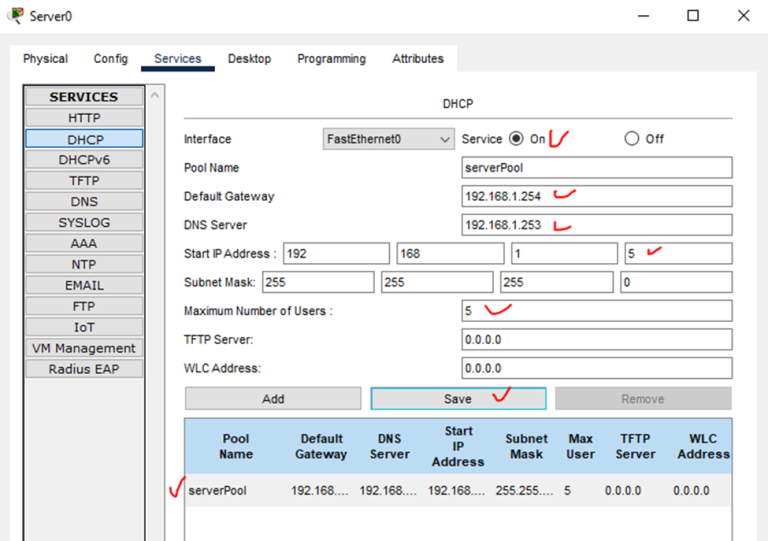Click the greyed-out Remove button

click(x=643, y=399)
